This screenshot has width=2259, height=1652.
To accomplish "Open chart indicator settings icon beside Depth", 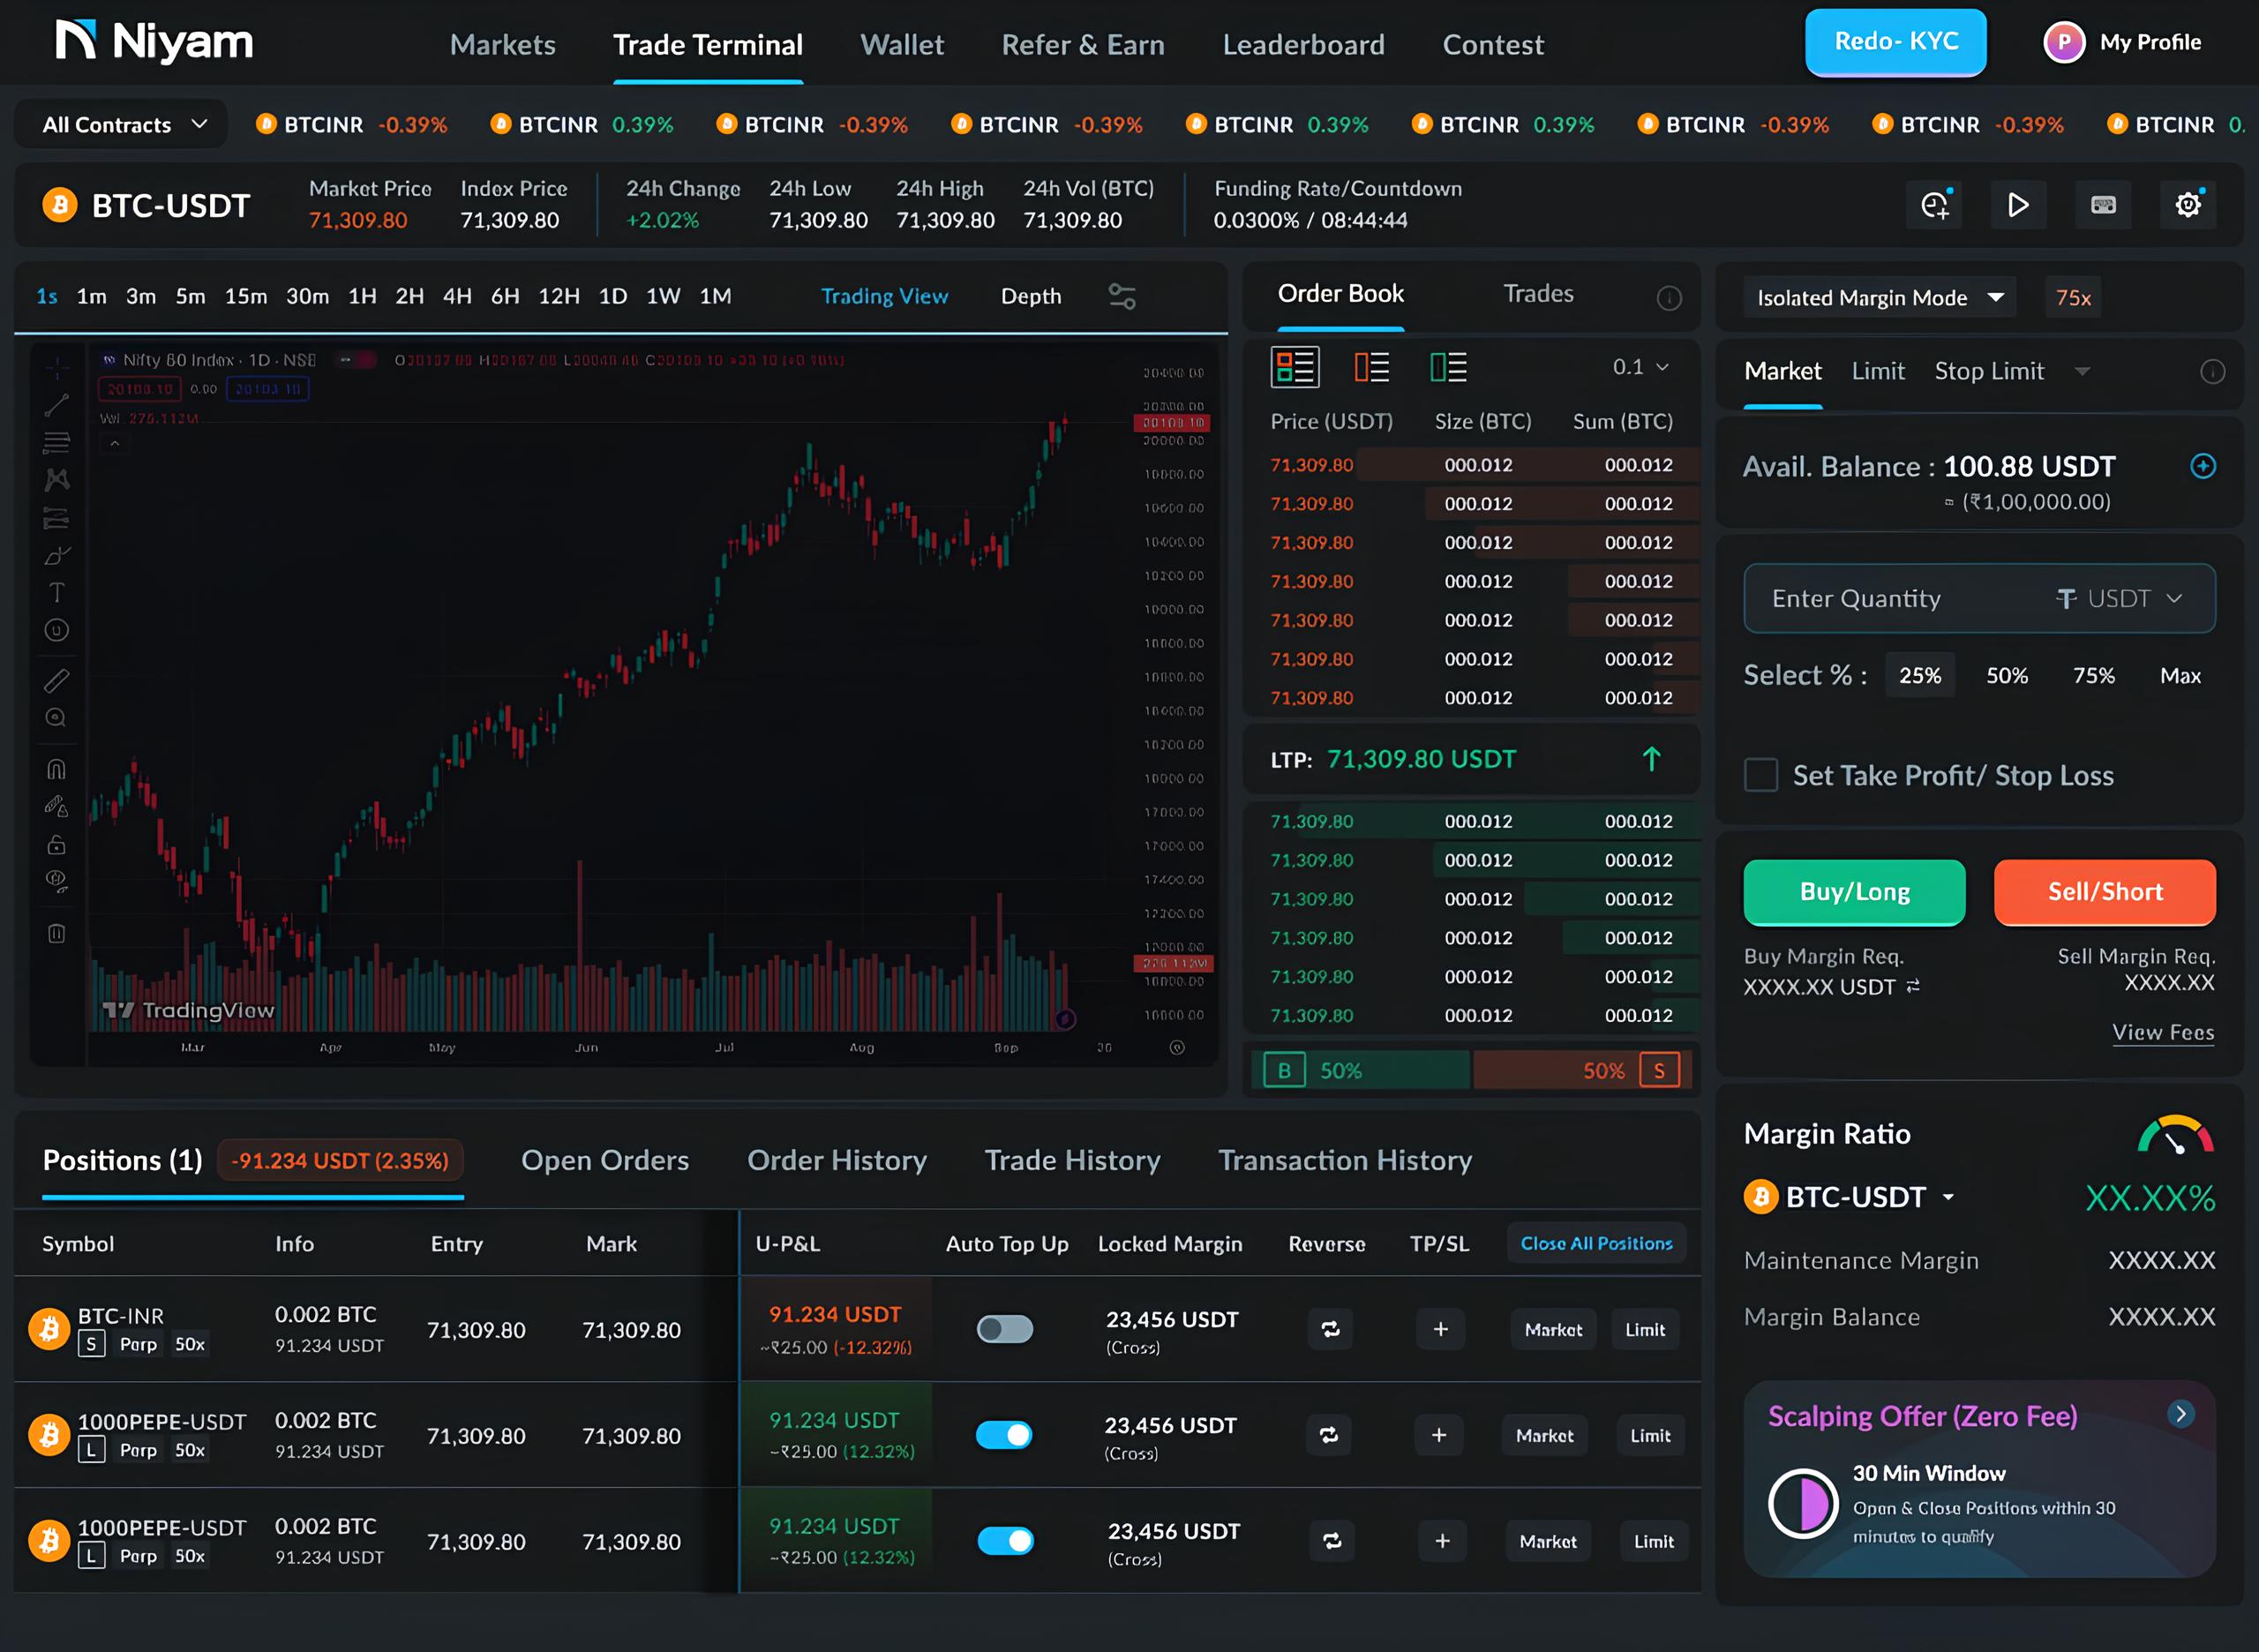I will (x=1121, y=296).
